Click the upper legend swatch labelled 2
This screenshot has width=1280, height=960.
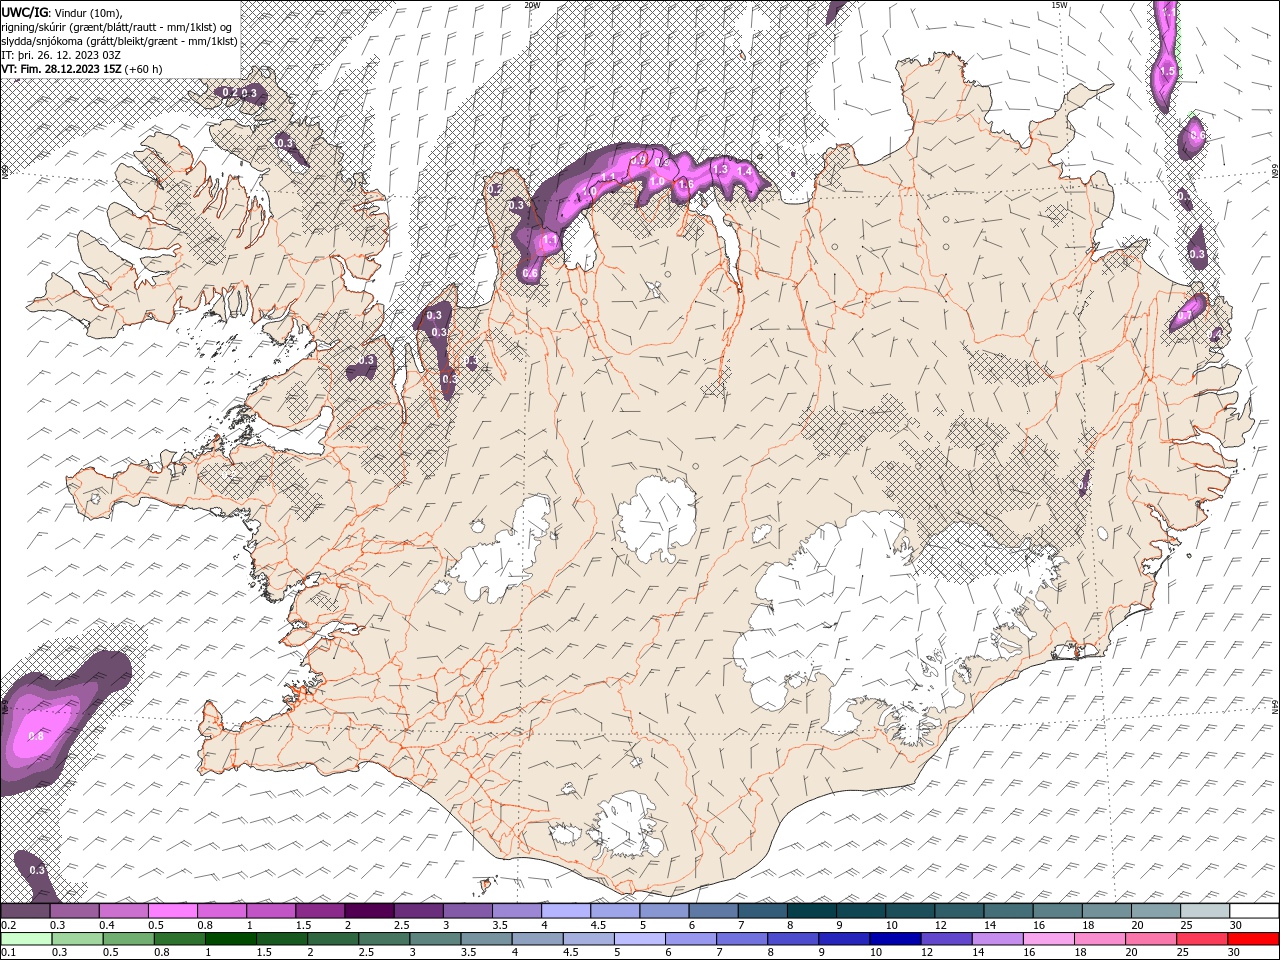[368, 911]
